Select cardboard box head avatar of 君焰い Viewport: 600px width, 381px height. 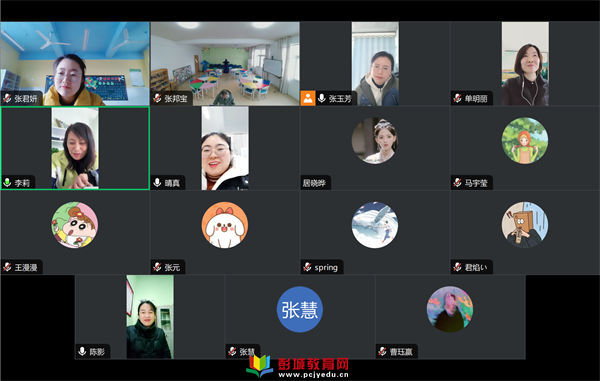[x=525, y=225]
